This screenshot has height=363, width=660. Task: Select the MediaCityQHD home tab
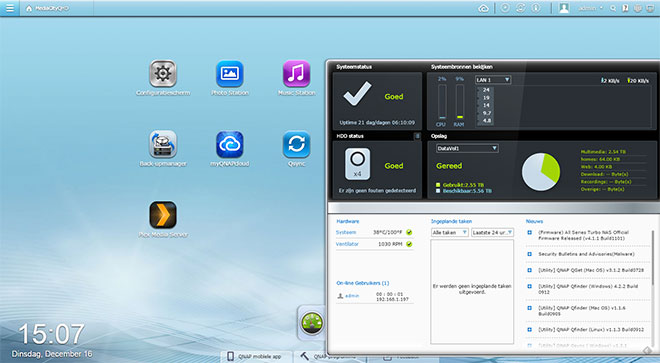(47, 8)
